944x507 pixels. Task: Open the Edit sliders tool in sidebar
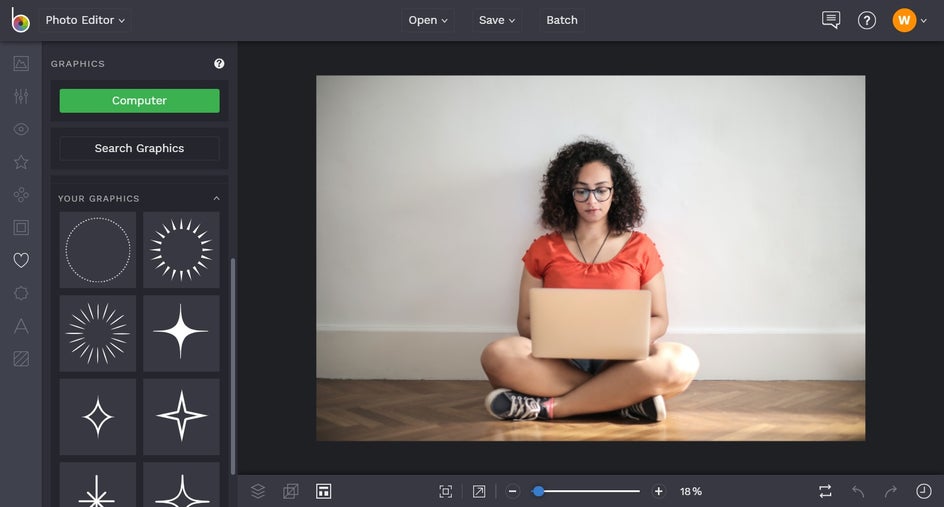pos(21,96)
